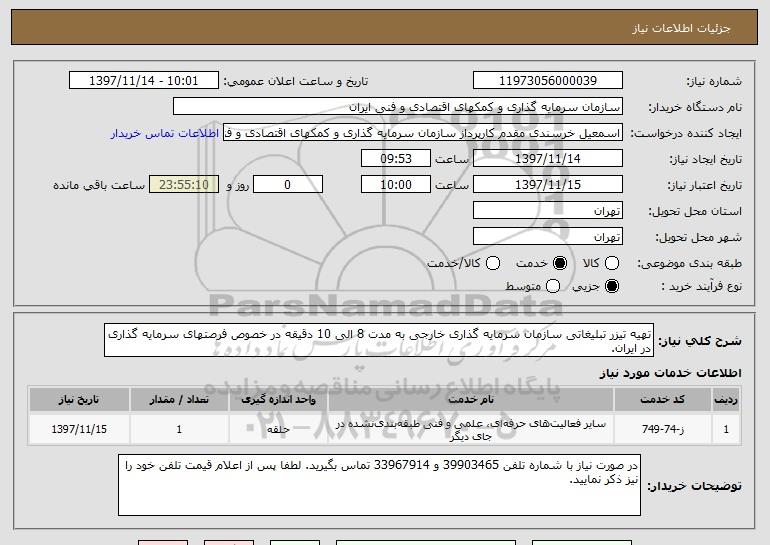Click the ردیف column header
Viewport: 770px width, 545px height.
tap(726, 400)
